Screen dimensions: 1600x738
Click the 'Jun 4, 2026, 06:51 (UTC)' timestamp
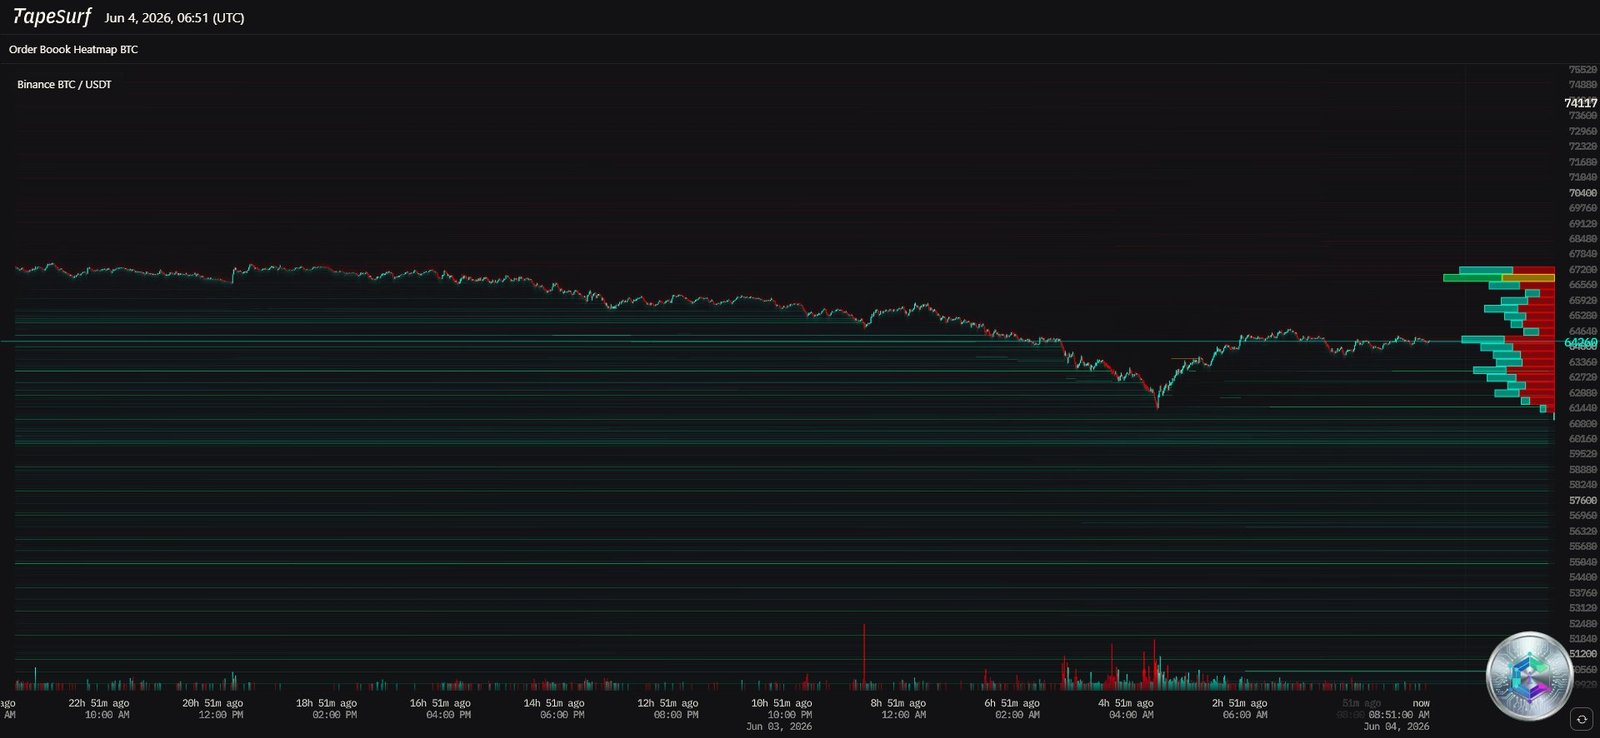pyautogui.click(x=174, y=18)
